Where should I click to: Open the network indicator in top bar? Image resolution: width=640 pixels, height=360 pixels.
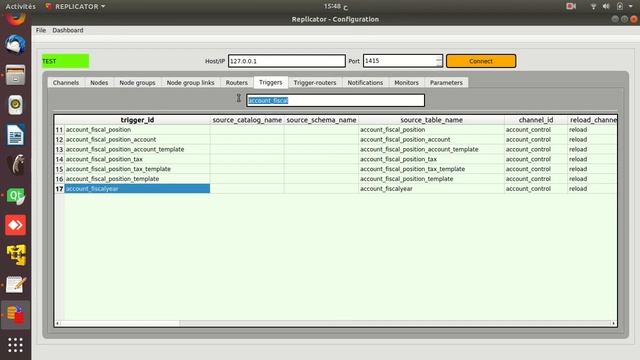593,6
